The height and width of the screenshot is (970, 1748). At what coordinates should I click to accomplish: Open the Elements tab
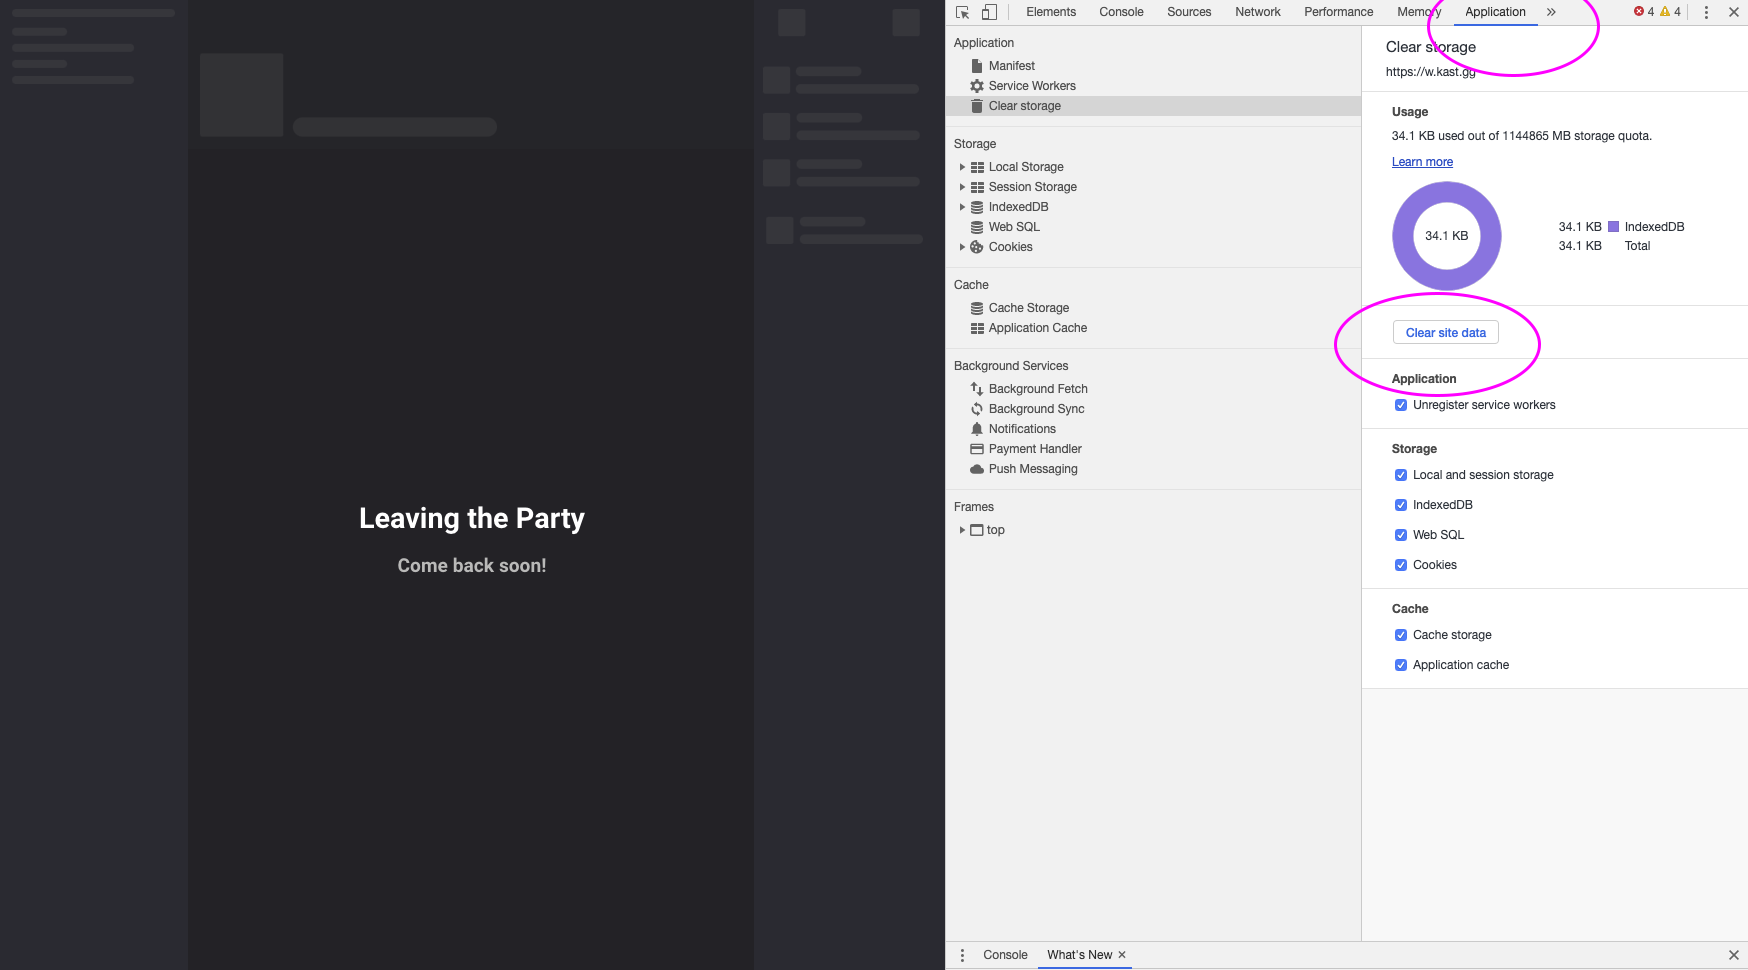[x=1050, y=12]
